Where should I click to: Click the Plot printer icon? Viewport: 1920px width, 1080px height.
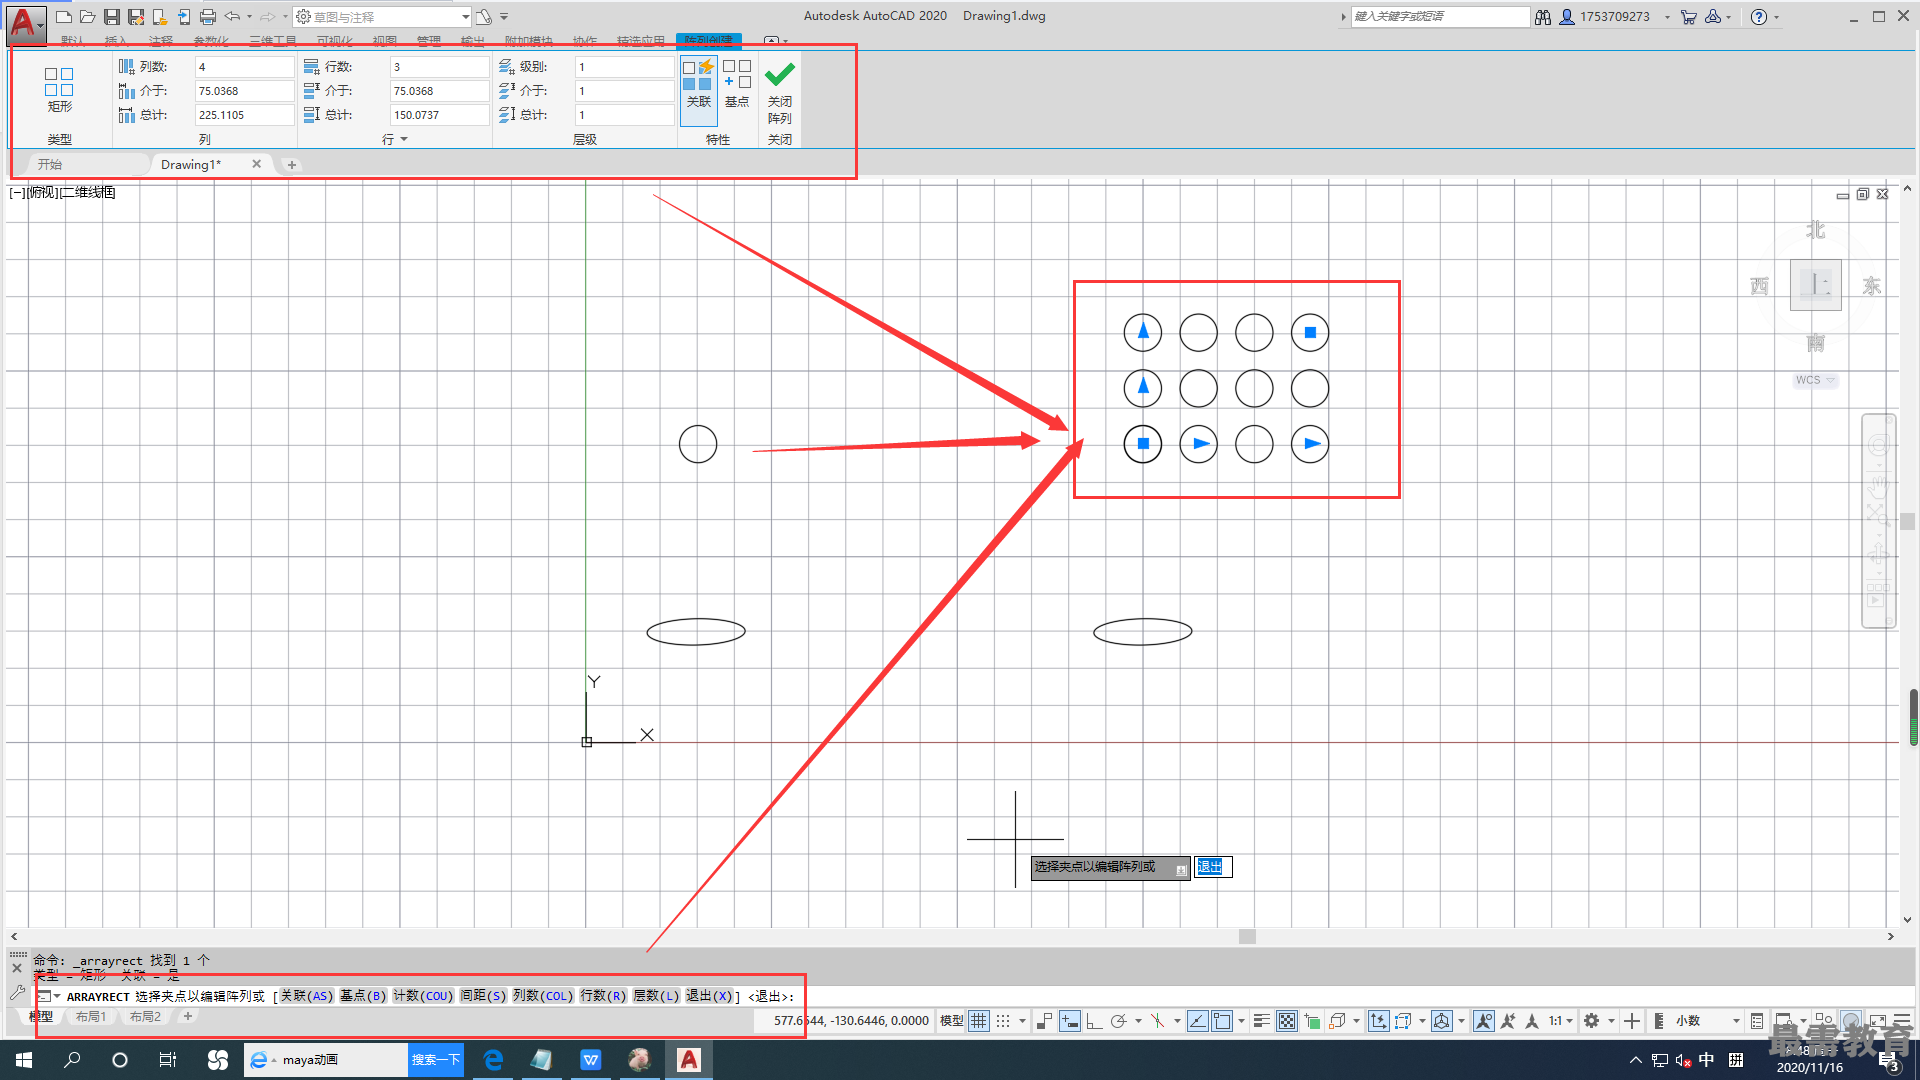click(208, 17)
